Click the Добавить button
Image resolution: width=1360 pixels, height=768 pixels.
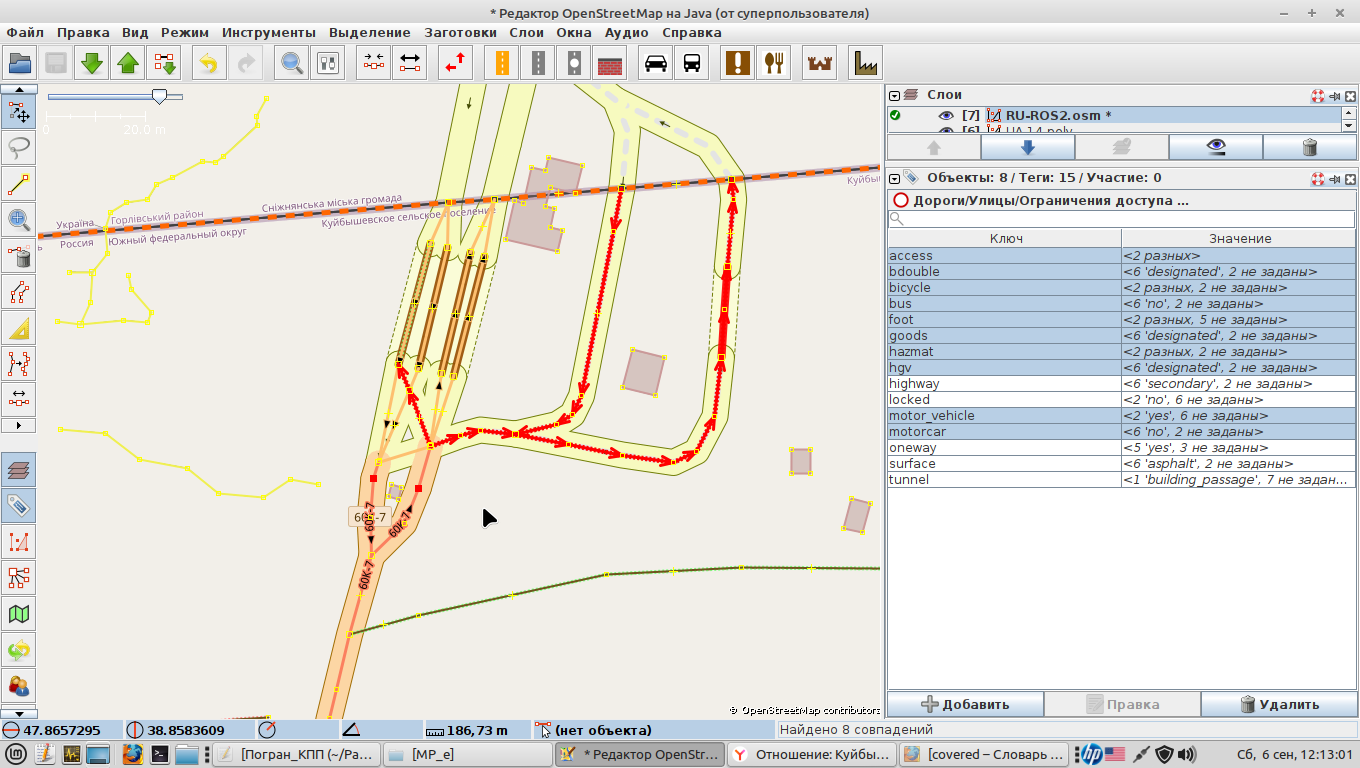[x=965, y=704]
